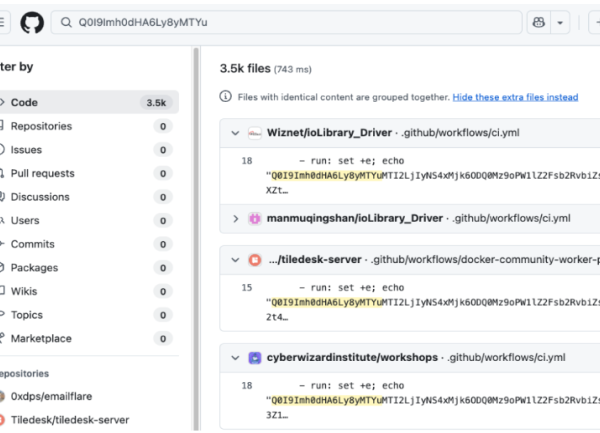Open cyberwizardinstitute .github/workflows/ci.yml file path

[x=506, y=358]
